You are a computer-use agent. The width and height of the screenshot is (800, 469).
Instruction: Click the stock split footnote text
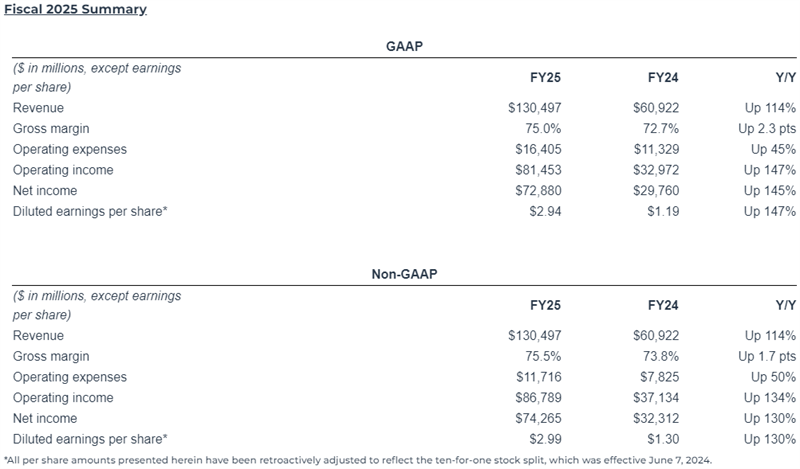point(358,460)
